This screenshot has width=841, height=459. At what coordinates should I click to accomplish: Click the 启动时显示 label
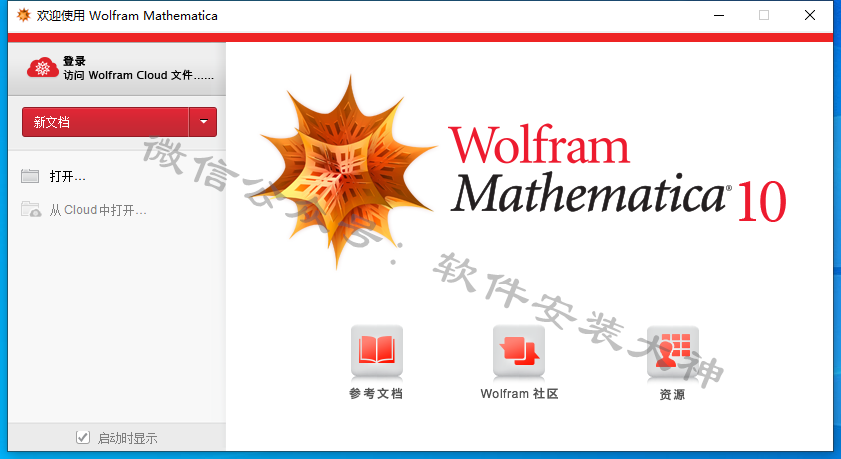point(128,438)
